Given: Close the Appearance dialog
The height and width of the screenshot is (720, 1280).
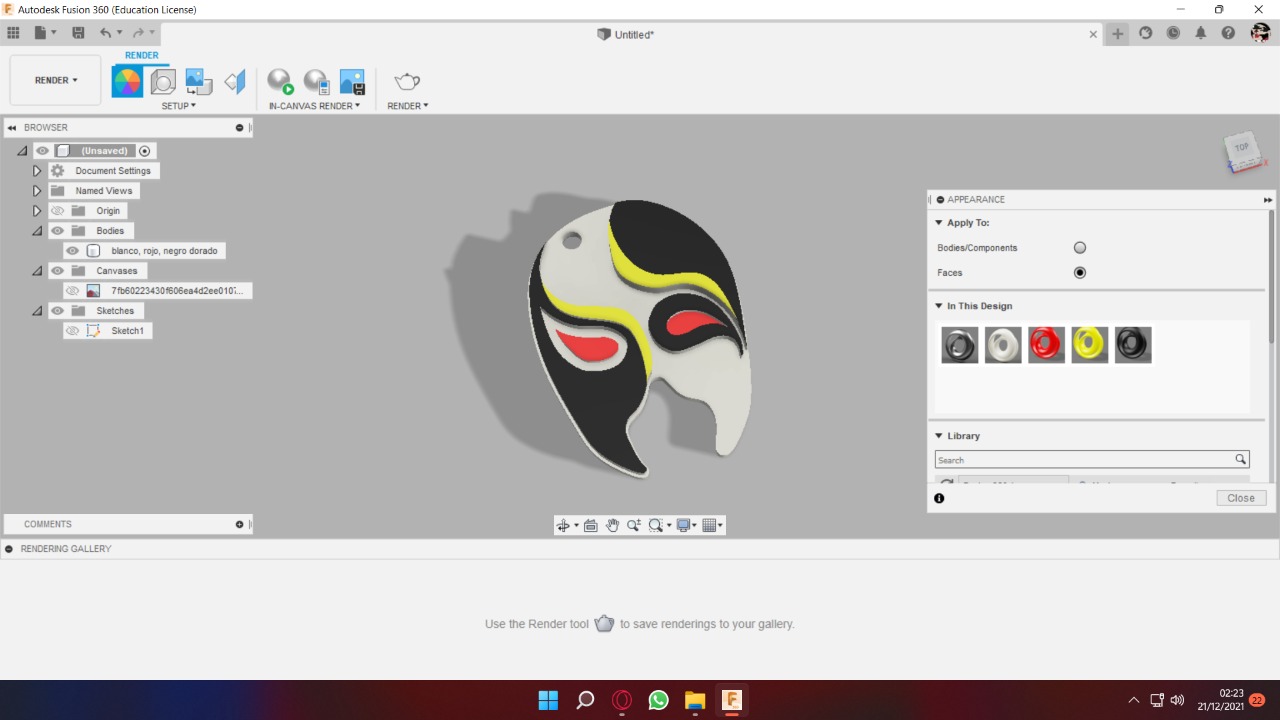Looking at the screenshot, I should click(x=1241, y=498).
